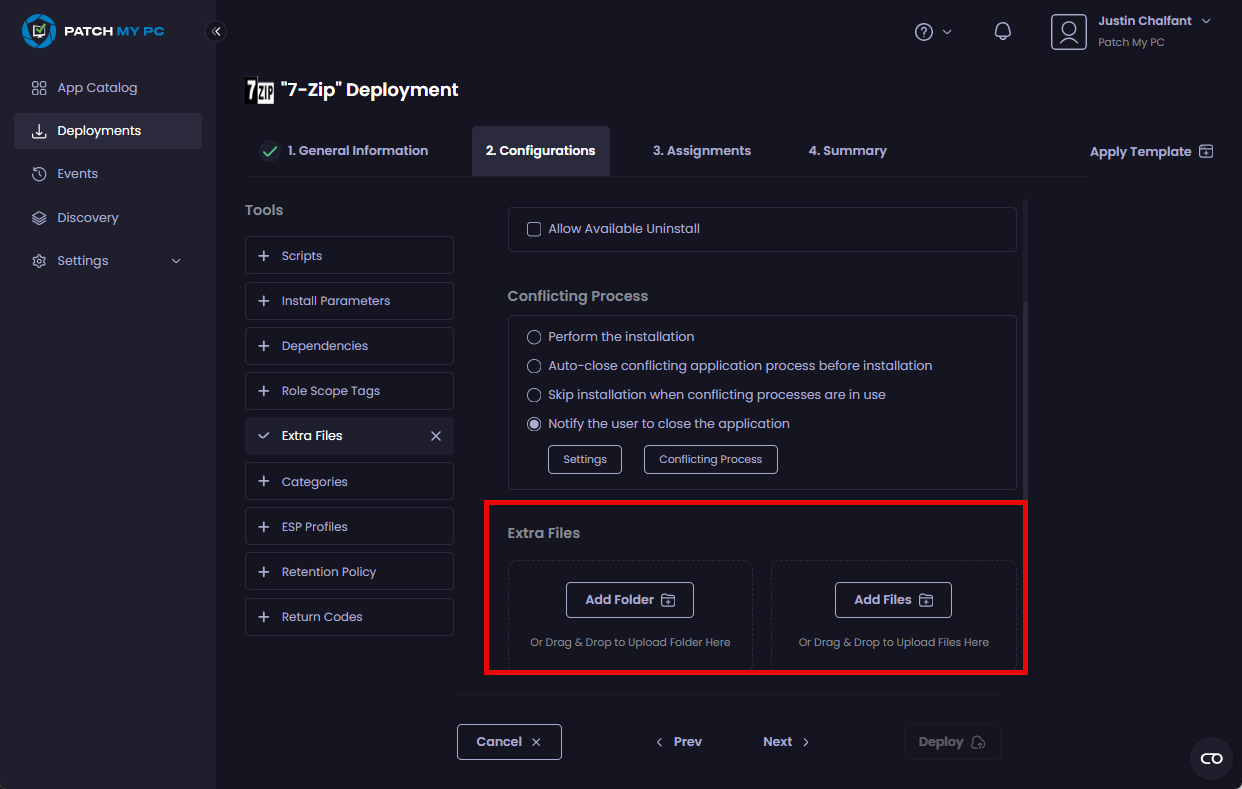Remove Extra Files tool with X icon
The image size is (1242, 789).
(x=435, y=436)
